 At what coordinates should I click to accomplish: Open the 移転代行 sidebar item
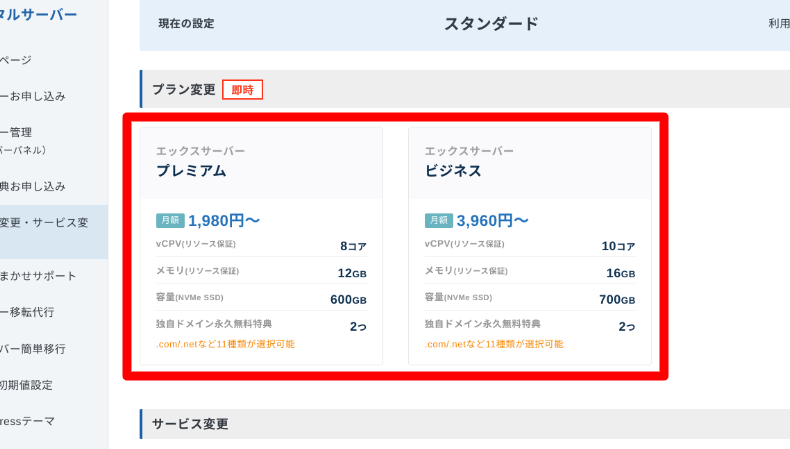coord(27,312)
